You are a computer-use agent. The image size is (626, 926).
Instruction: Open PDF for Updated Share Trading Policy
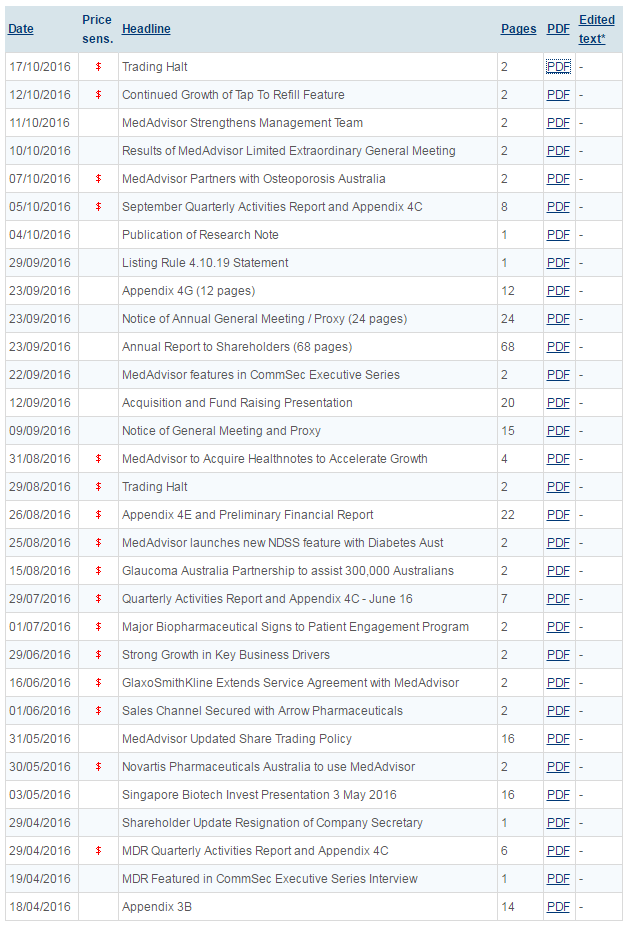(558, 739)
